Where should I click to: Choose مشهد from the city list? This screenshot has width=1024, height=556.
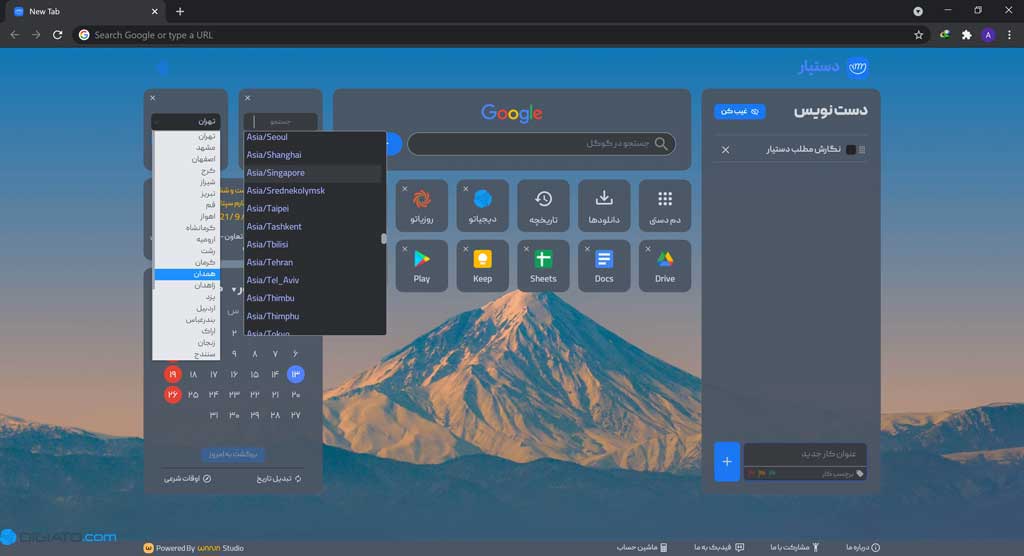pyautogui.click(x=187, y=148)
